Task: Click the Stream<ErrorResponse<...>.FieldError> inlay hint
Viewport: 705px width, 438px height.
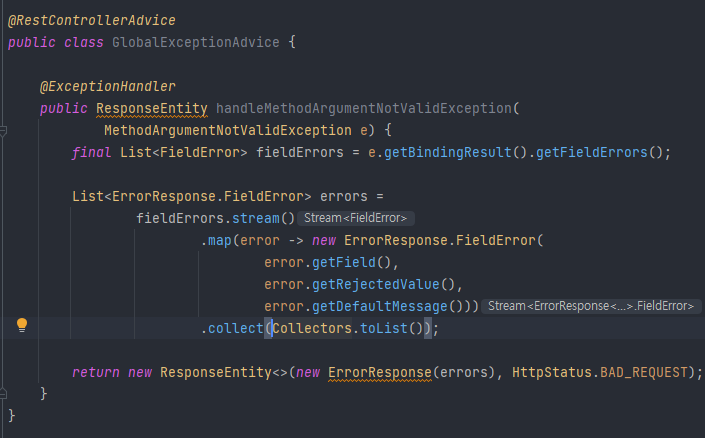Action: point(591,306)
